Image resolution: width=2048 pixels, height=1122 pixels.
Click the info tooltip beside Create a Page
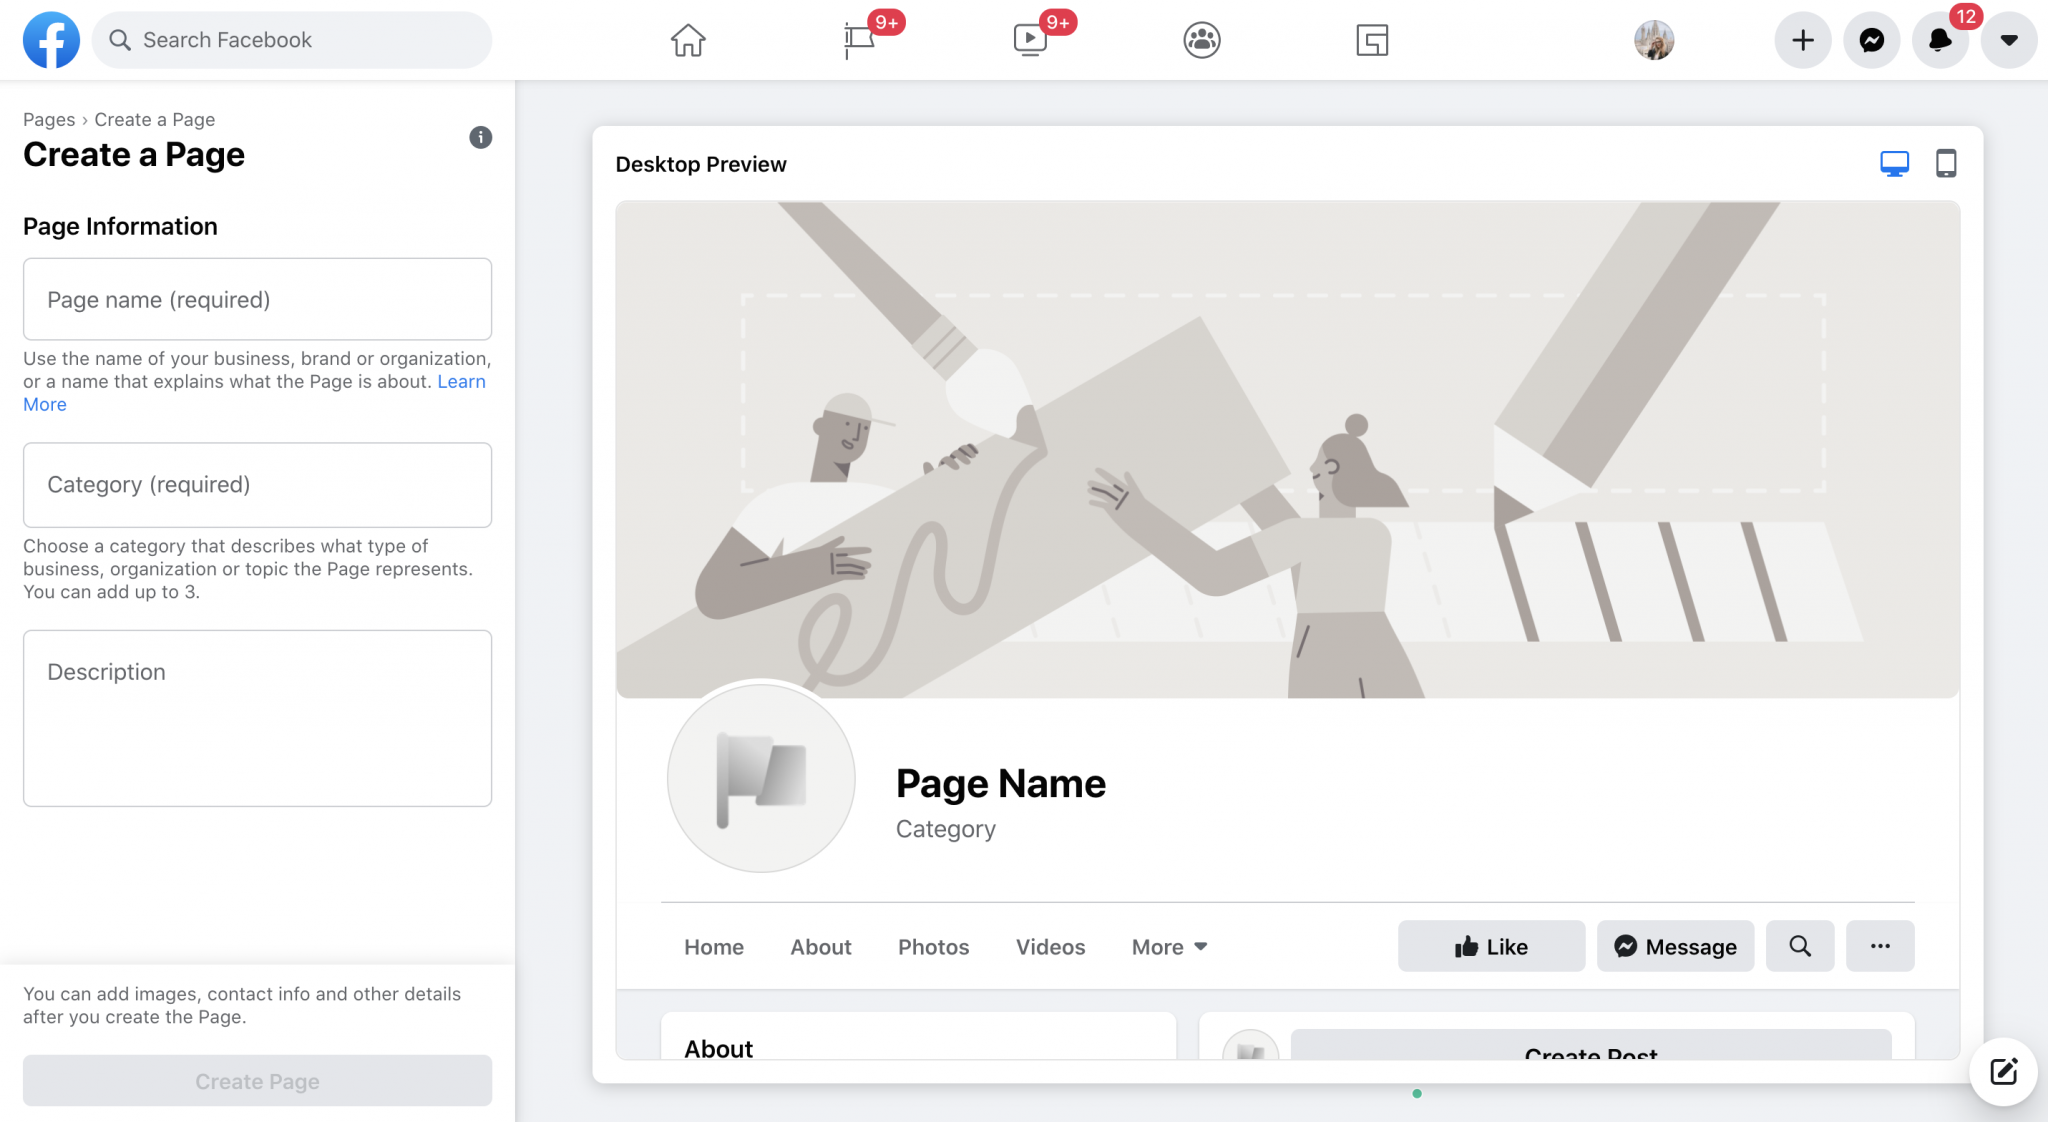pyautogui.click(x=480, y=137)
